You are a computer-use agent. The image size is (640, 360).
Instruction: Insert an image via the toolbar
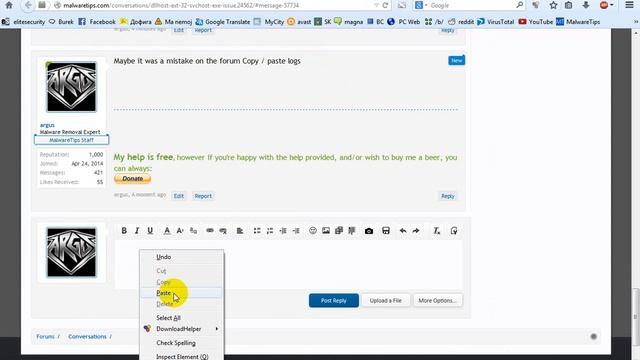tap(326, 231)
